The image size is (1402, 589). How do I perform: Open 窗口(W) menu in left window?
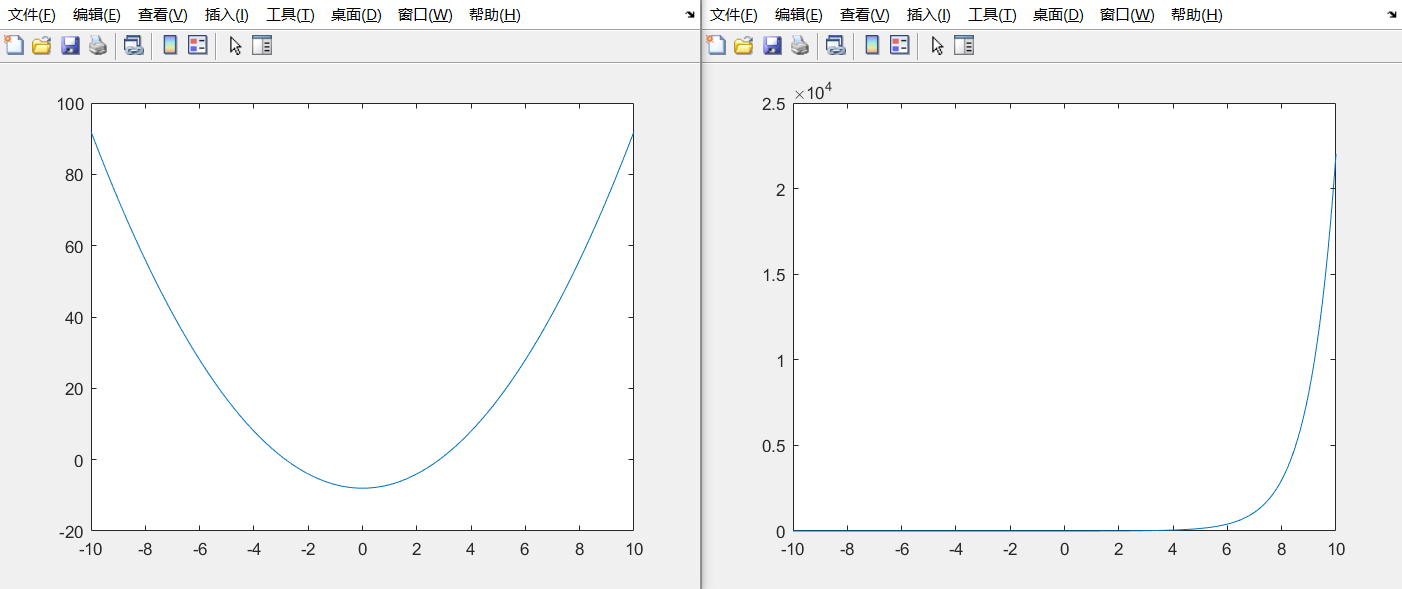pos(425,15)
